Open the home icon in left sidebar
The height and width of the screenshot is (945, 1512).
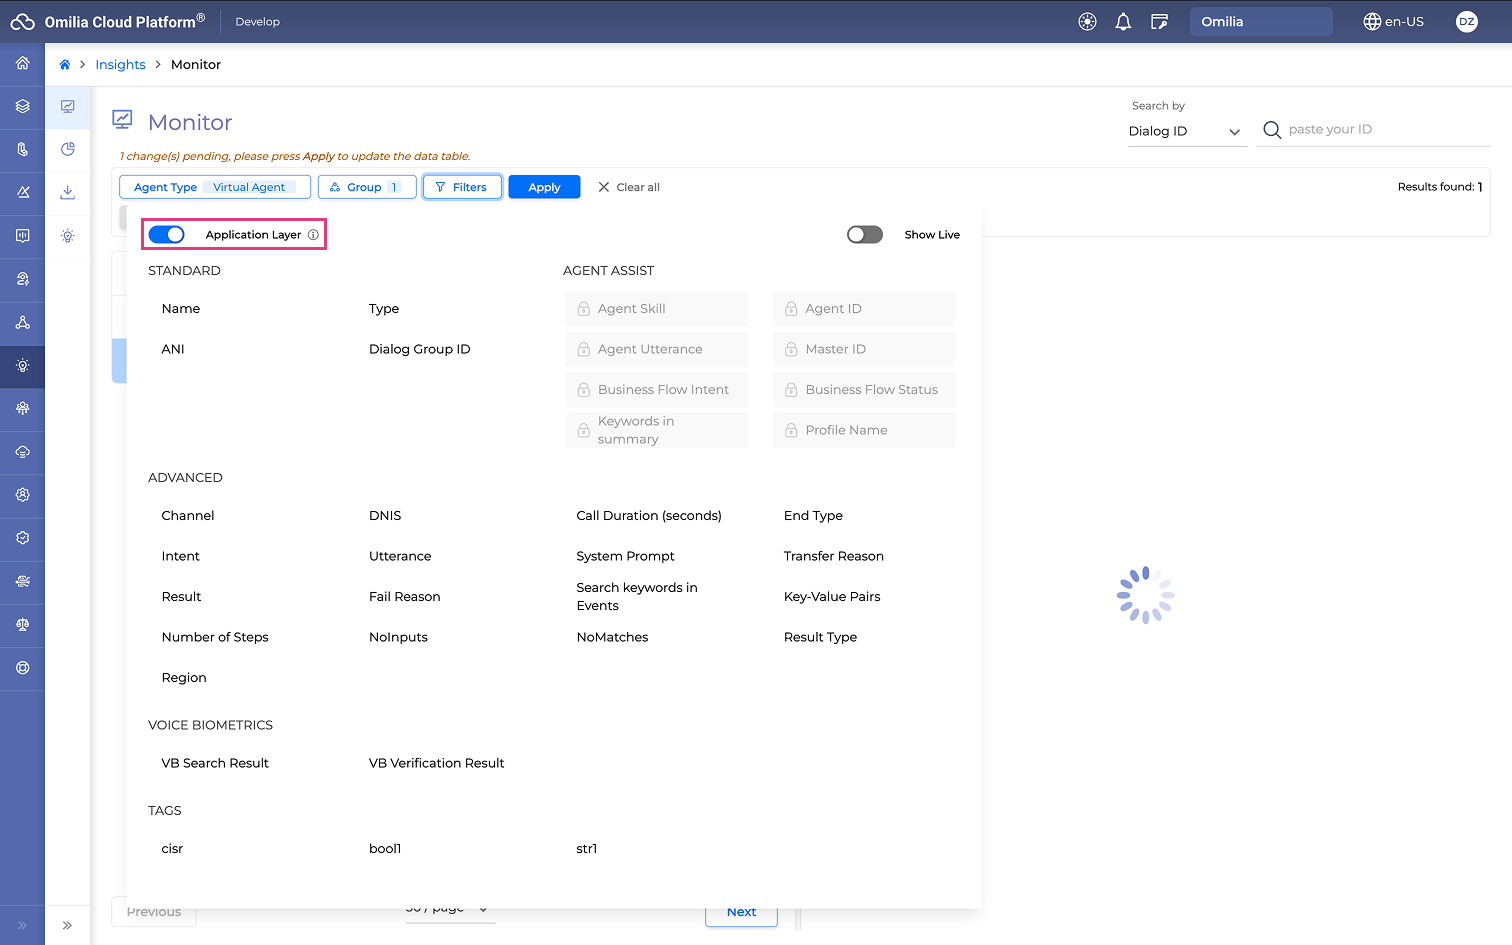(22, 63)
